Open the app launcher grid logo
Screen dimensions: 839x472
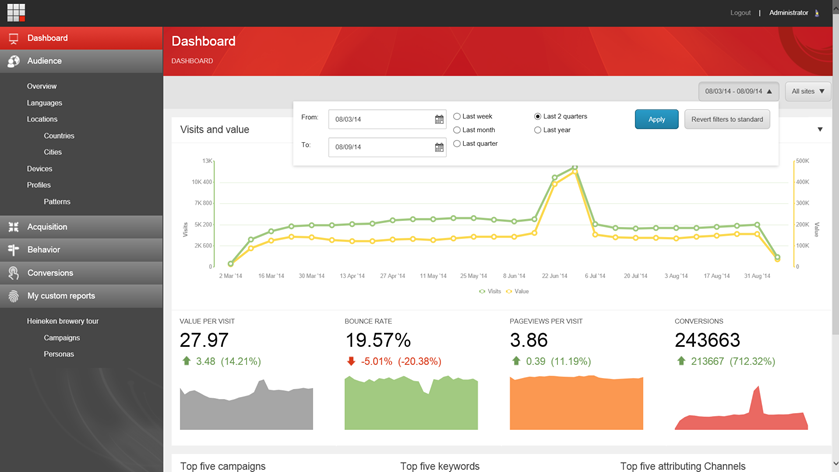coord(16,12)
